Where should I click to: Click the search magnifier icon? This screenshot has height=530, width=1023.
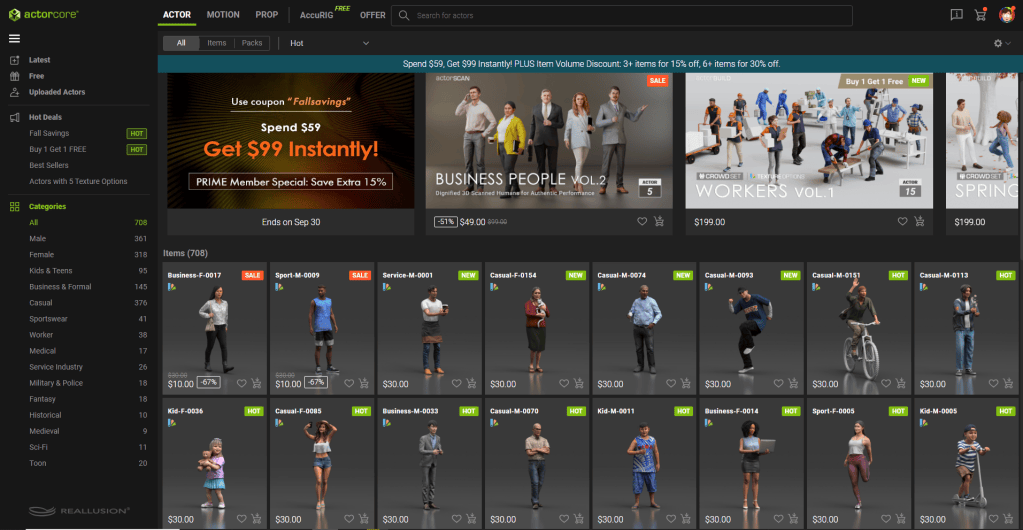[x=404, y=15]
